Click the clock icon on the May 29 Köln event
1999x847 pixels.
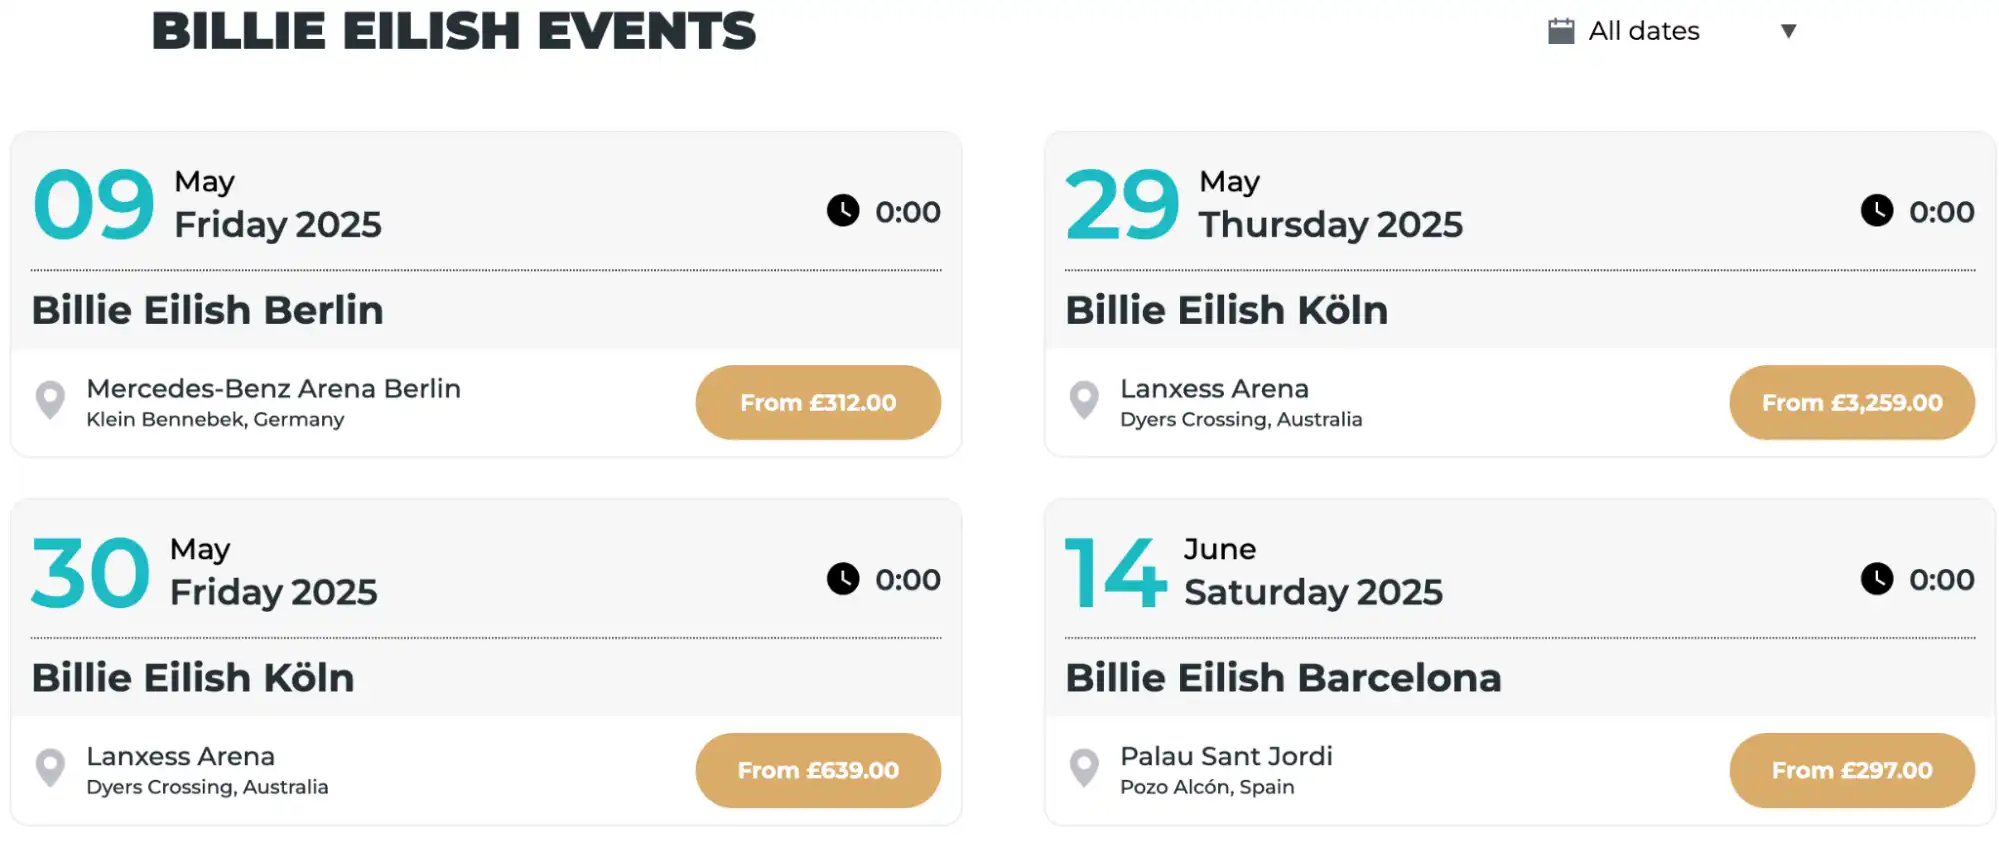pos(1875,211)
